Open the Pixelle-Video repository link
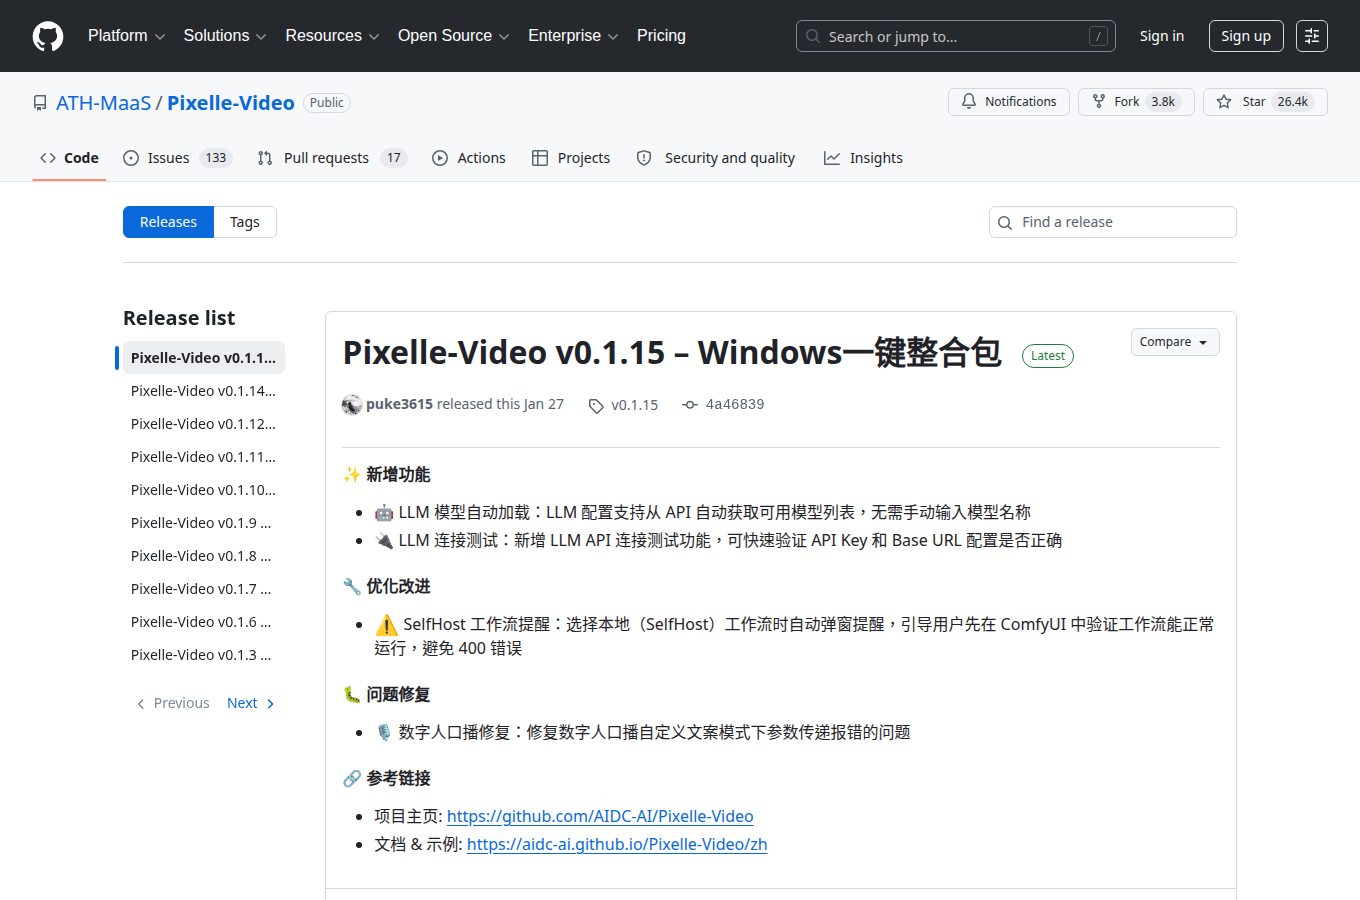 pos(231,103)
